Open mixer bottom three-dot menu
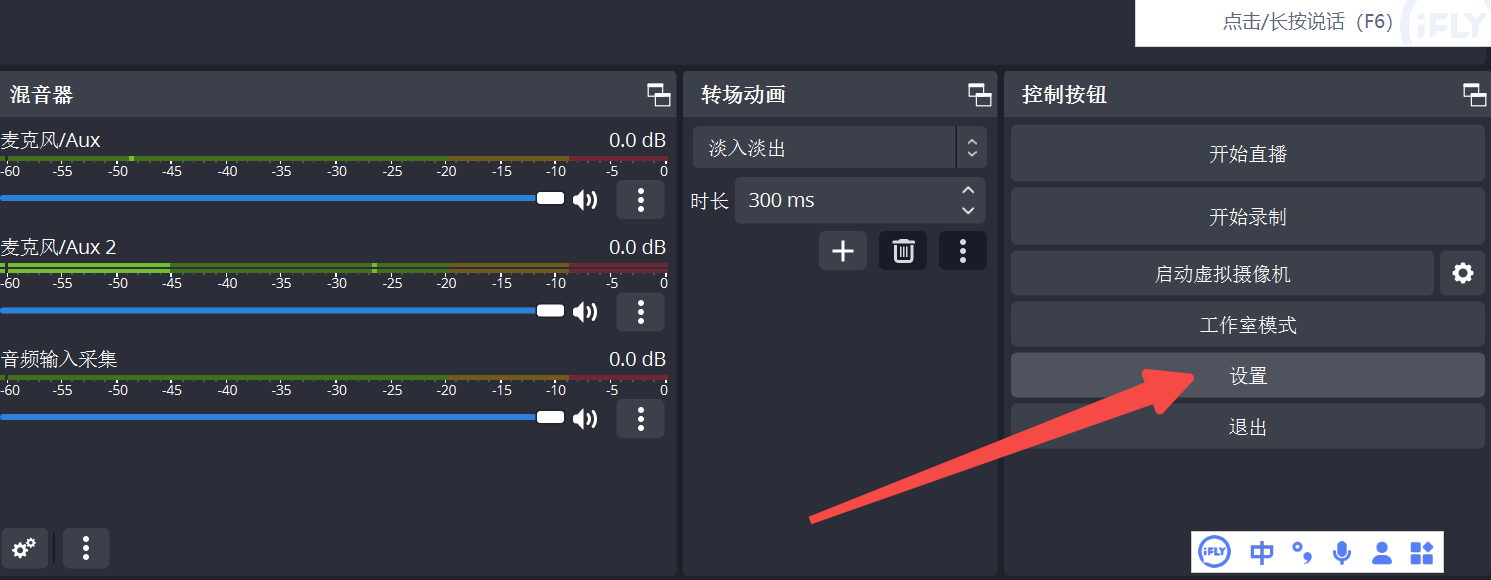 pyautogui.click(x=86, y=548)
